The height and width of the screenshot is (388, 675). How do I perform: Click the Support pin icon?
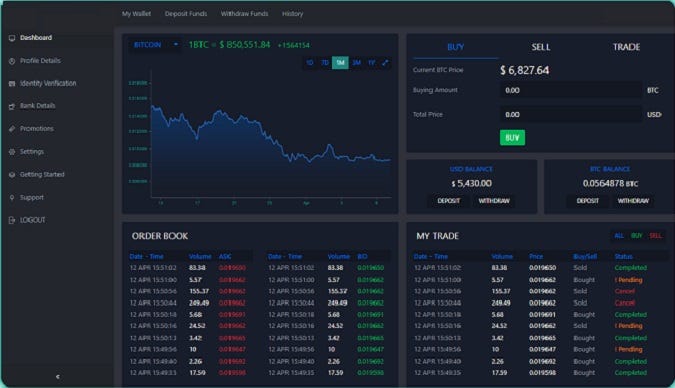12,198
